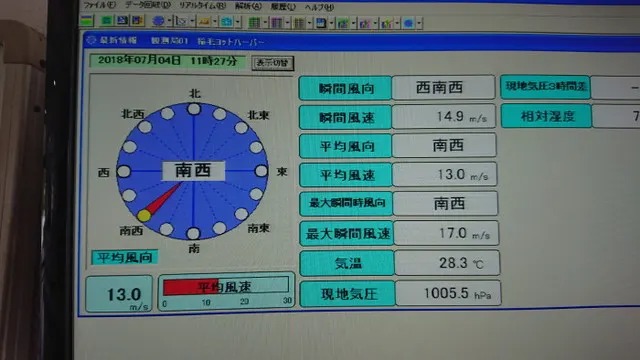Click the date field showing 2018年07月04日

167,61
